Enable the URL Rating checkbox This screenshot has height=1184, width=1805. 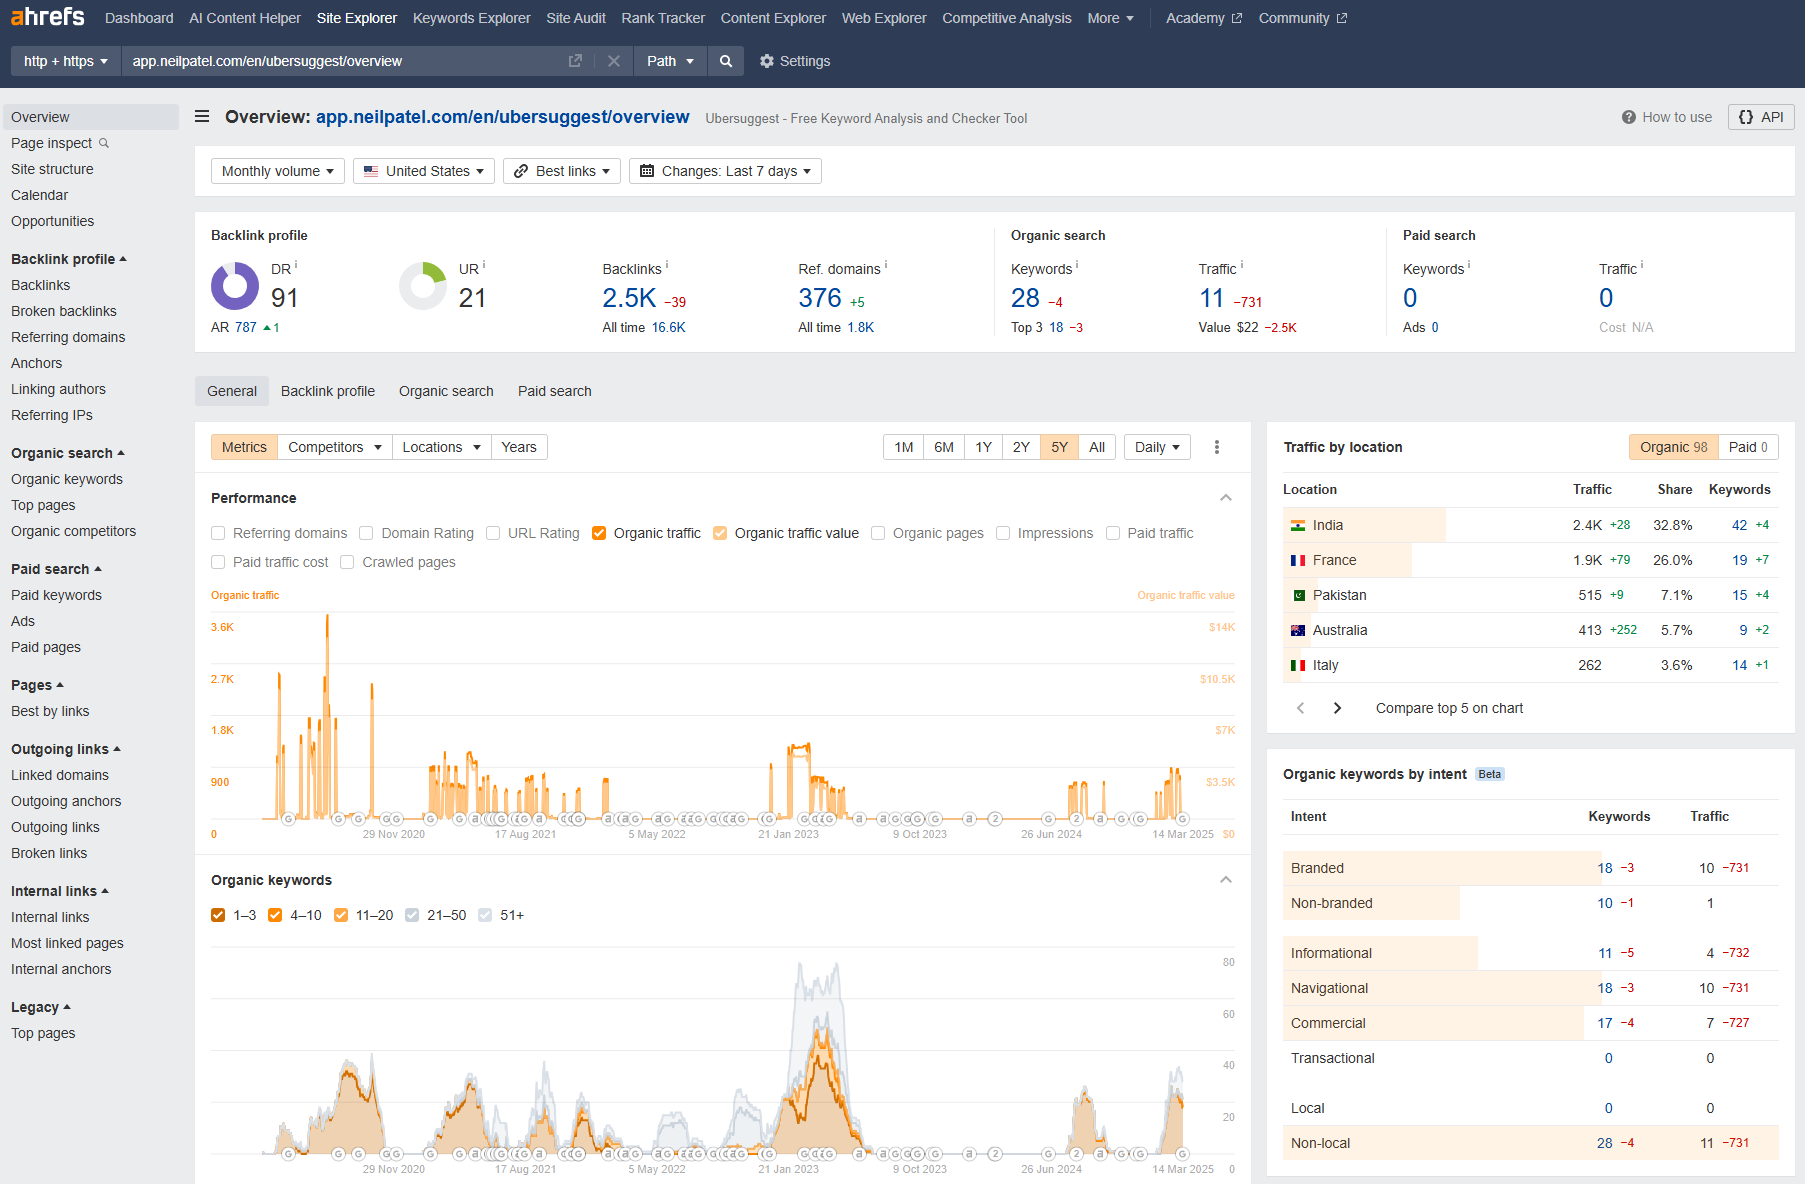(493, 533)
